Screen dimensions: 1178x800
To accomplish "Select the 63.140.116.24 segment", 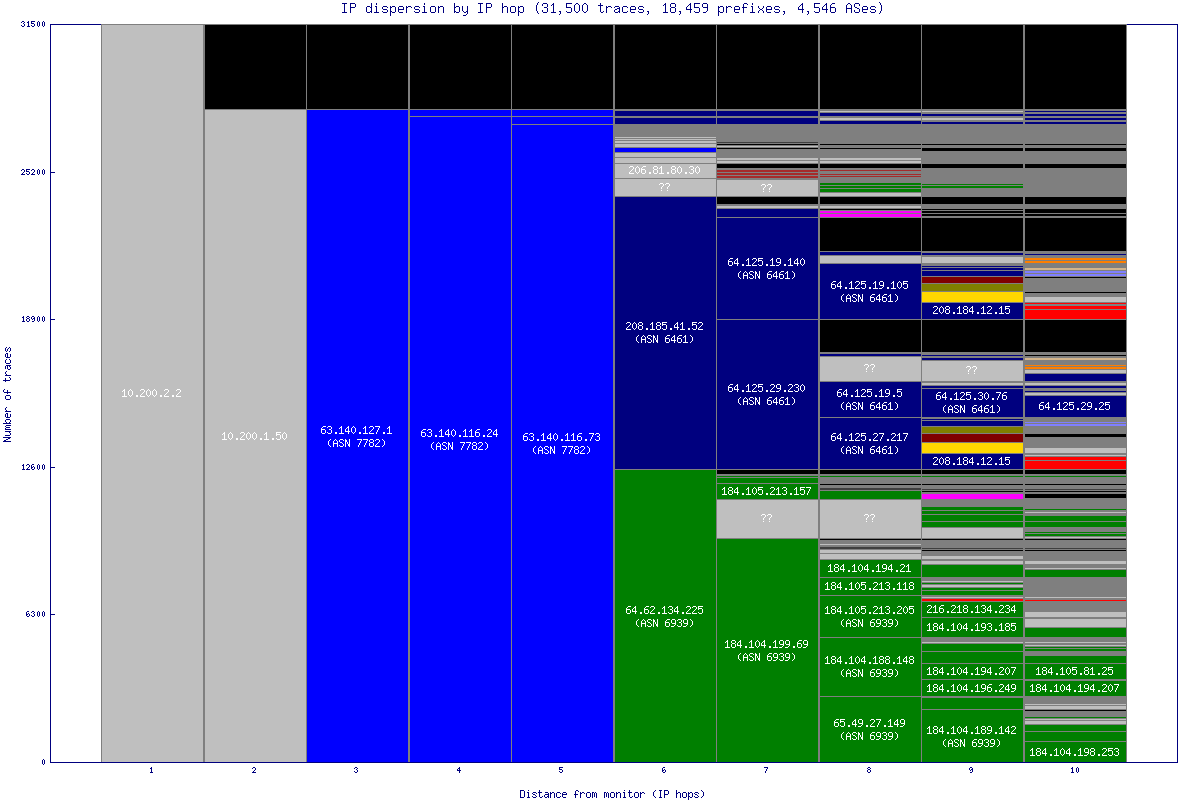I will (x=459, y=439).
